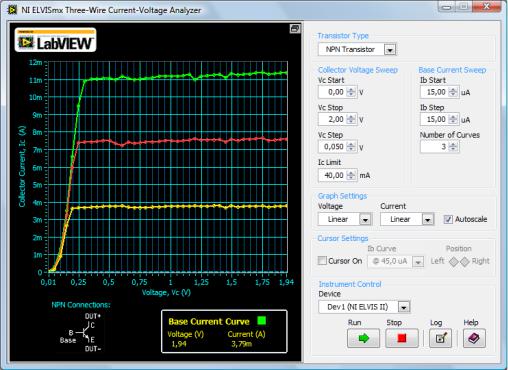Open the Help book icon

[x=474, y=338]
